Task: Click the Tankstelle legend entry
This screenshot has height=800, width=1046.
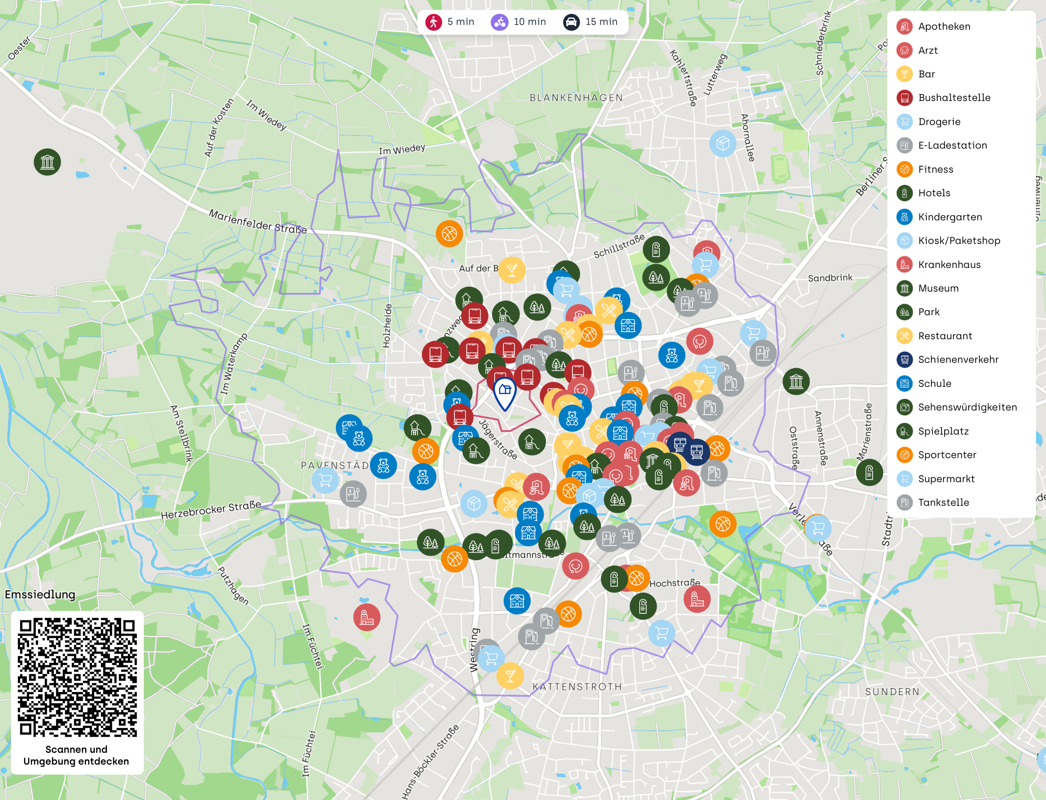Action: 943,503
